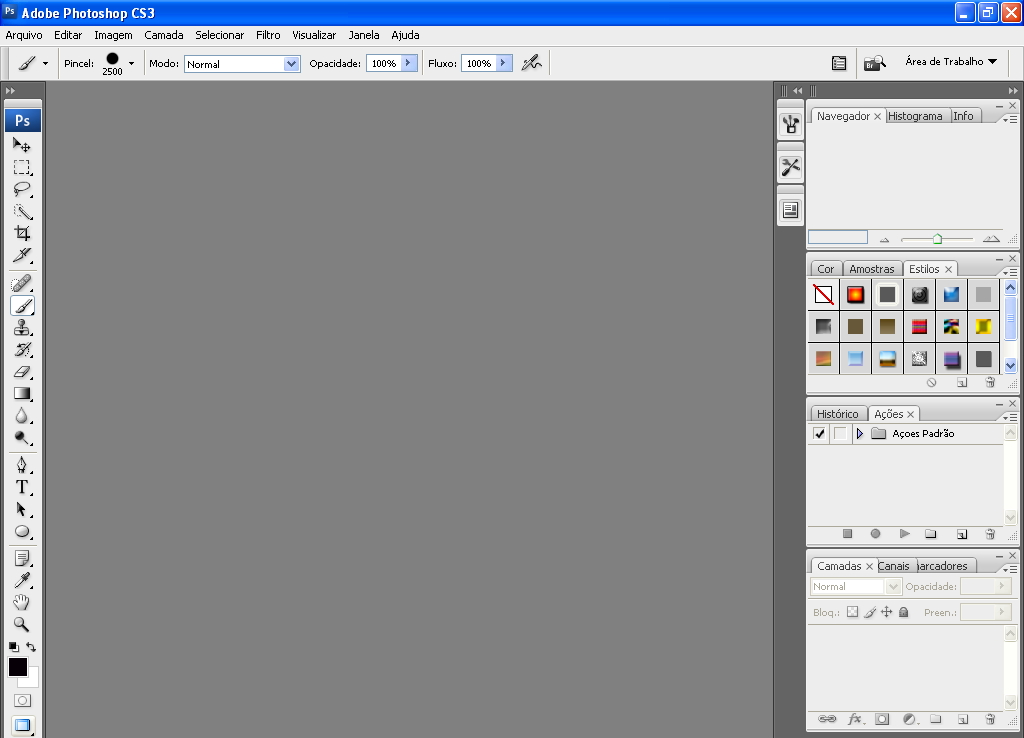Open the Modo blending mode dropdown
This screenshot has height=738, width=1024.
[x=291, y=64]
